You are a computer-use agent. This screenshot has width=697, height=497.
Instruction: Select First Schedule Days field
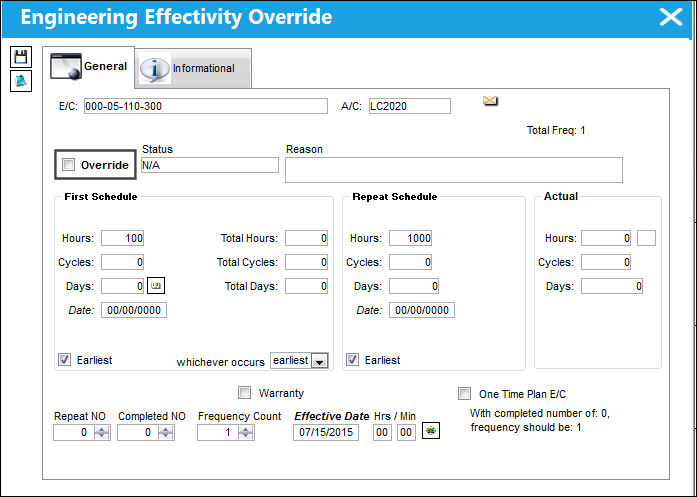point(122,286)
